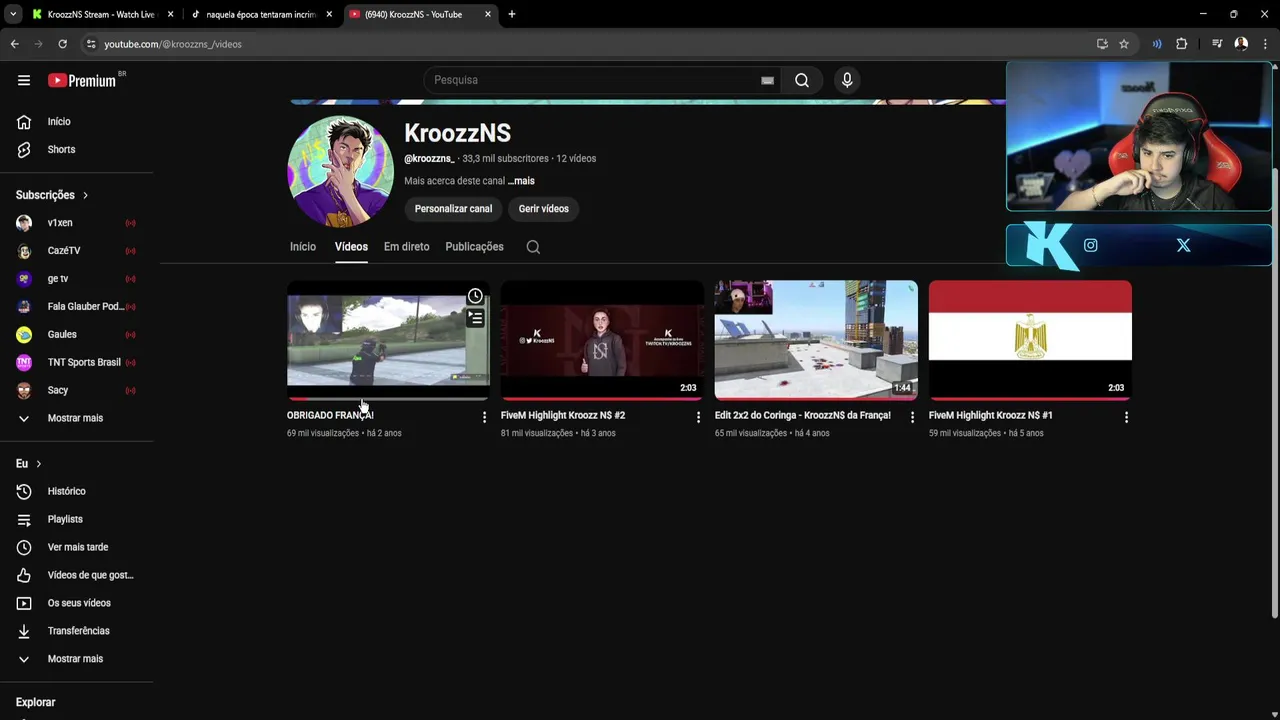Switch to the channel Início tab
This screenshot has height=720, width=1280.
pyautogui.click(x=303, y=247)
